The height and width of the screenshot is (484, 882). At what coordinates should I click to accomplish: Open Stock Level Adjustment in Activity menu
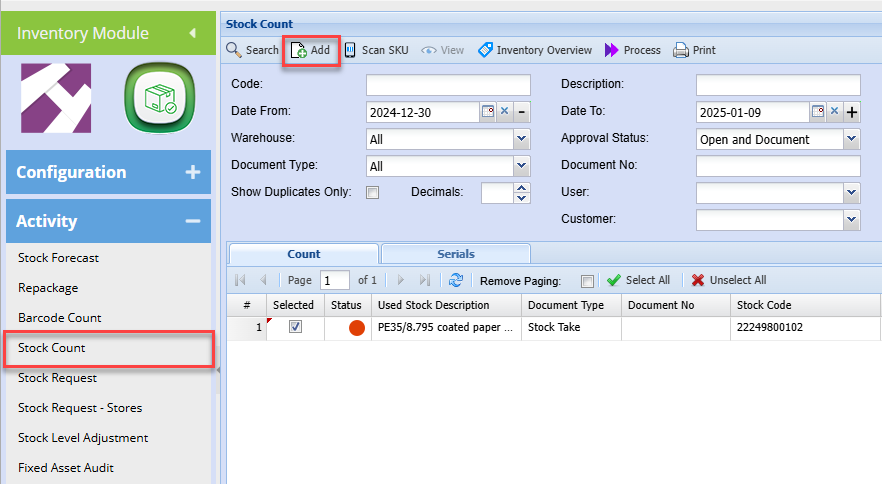coord(83,438)
